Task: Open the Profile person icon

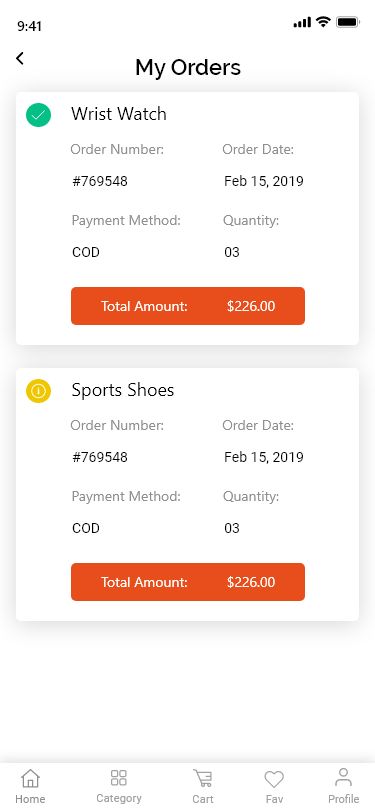Action: (343, 778)
